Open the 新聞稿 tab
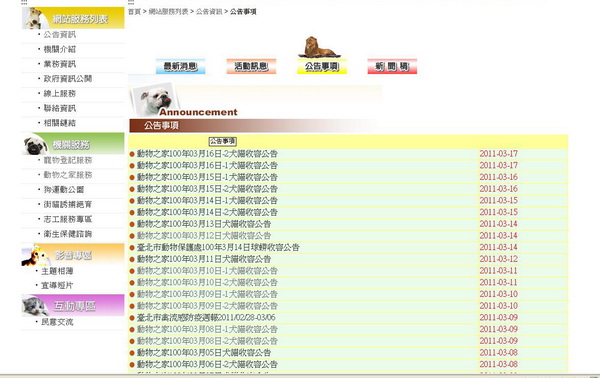Screen dimensions: 600x378 (x=392, y=67)
